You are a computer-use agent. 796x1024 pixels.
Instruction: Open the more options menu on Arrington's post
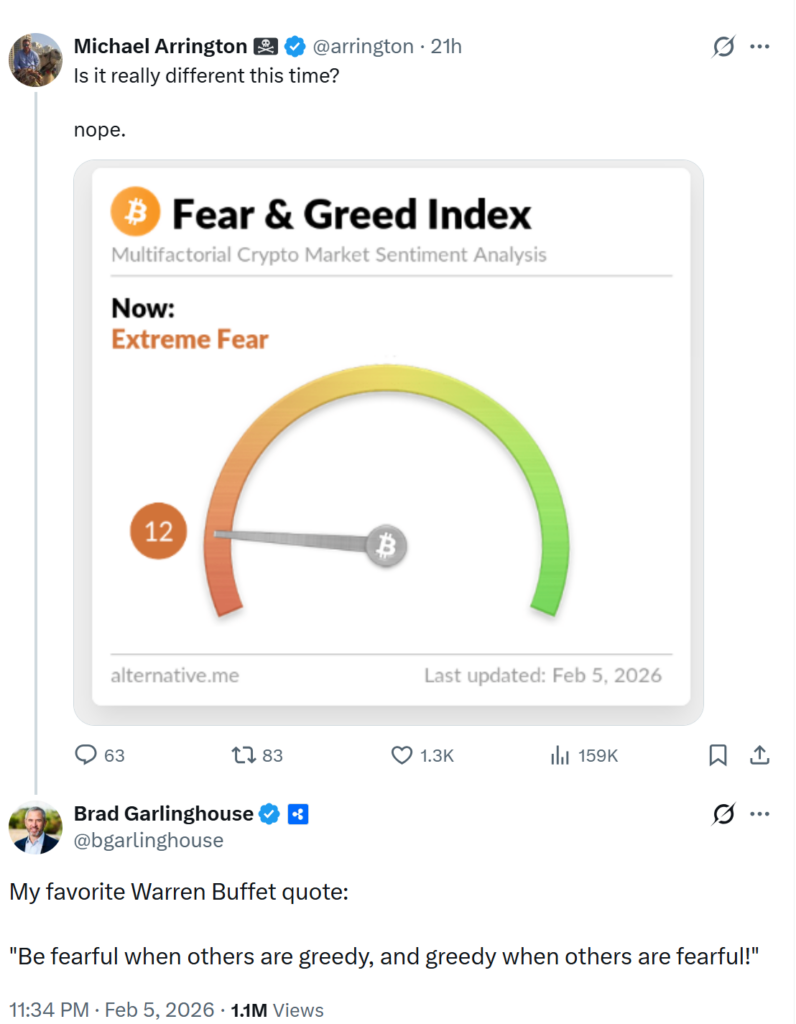click(760, 46)
